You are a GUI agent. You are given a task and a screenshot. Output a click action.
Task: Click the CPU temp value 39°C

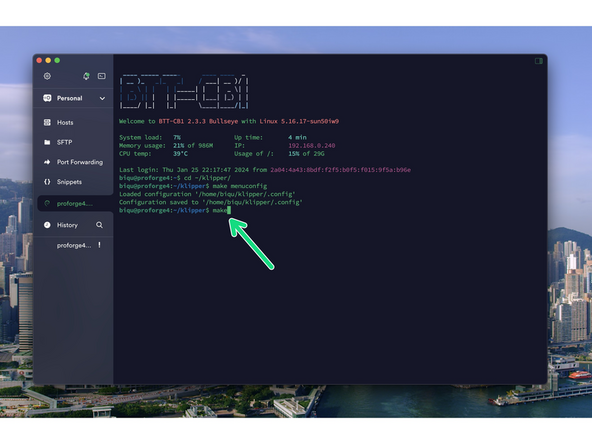click(180, 154)
